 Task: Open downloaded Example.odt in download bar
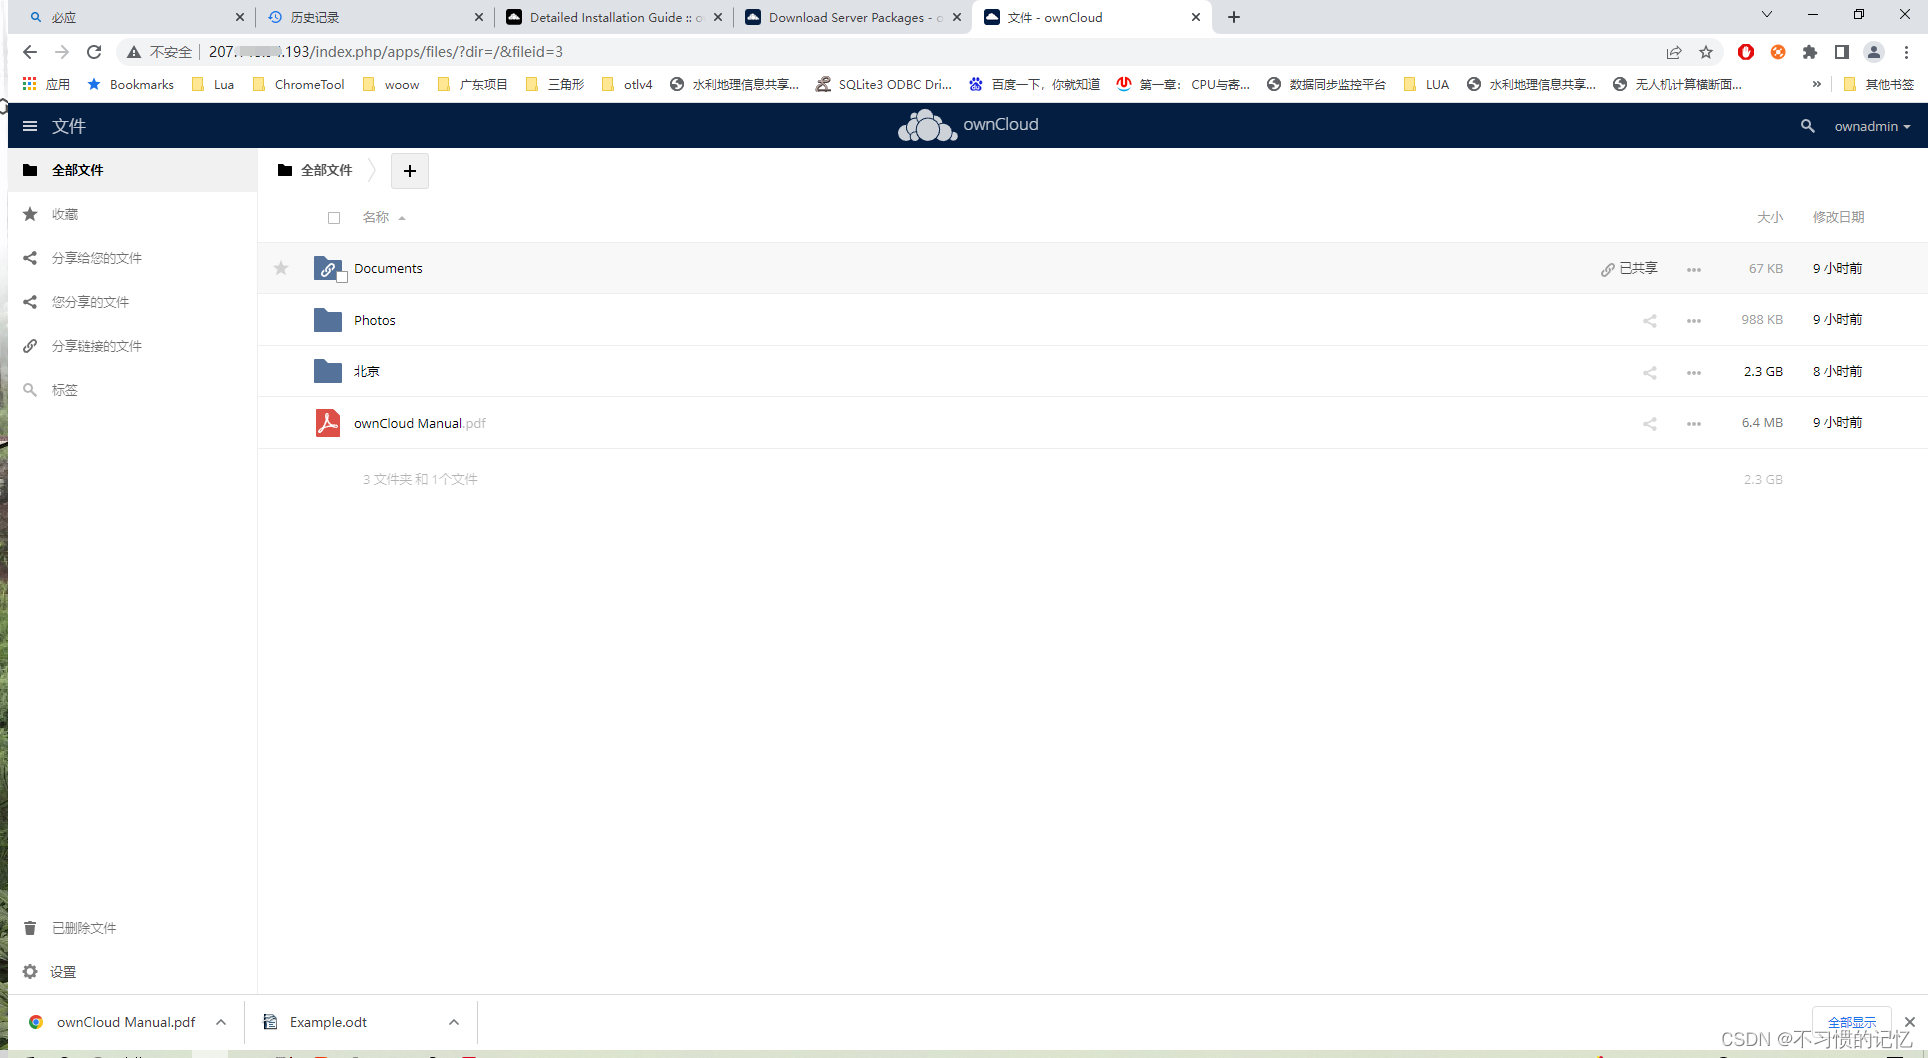tap(328, 1022)
